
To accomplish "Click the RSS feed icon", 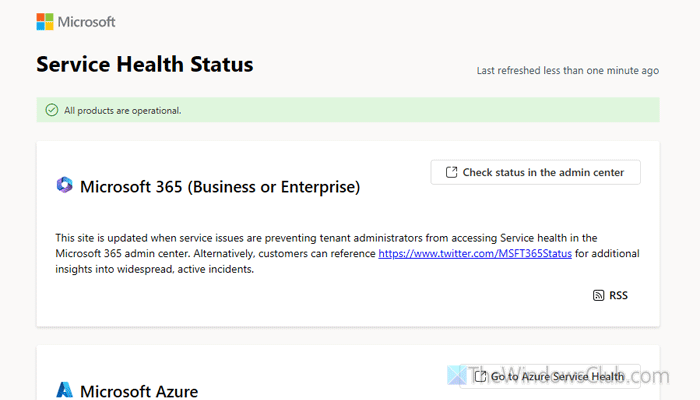I will tap(598, 296).
